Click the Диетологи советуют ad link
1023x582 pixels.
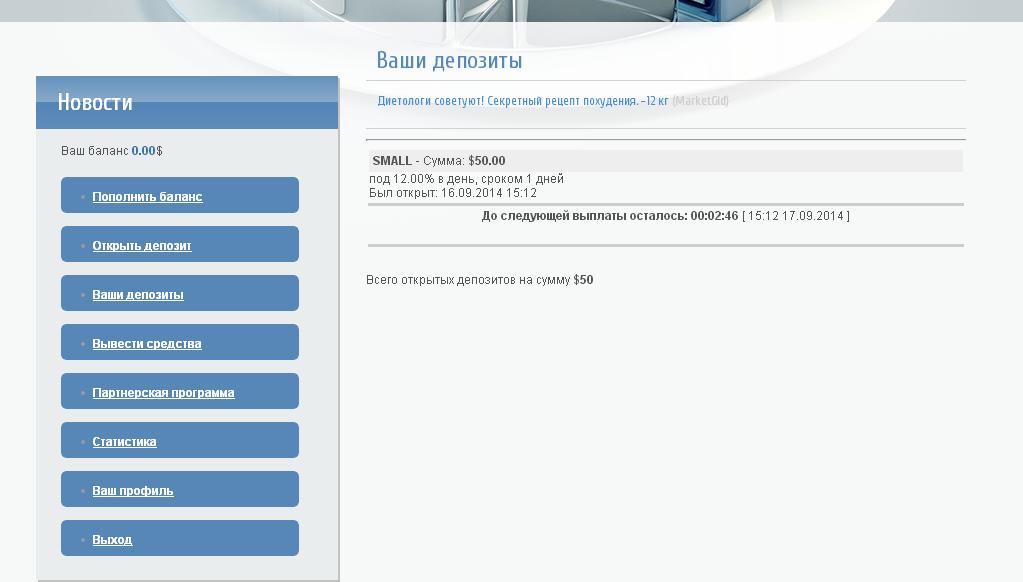[x=523, y=100]
